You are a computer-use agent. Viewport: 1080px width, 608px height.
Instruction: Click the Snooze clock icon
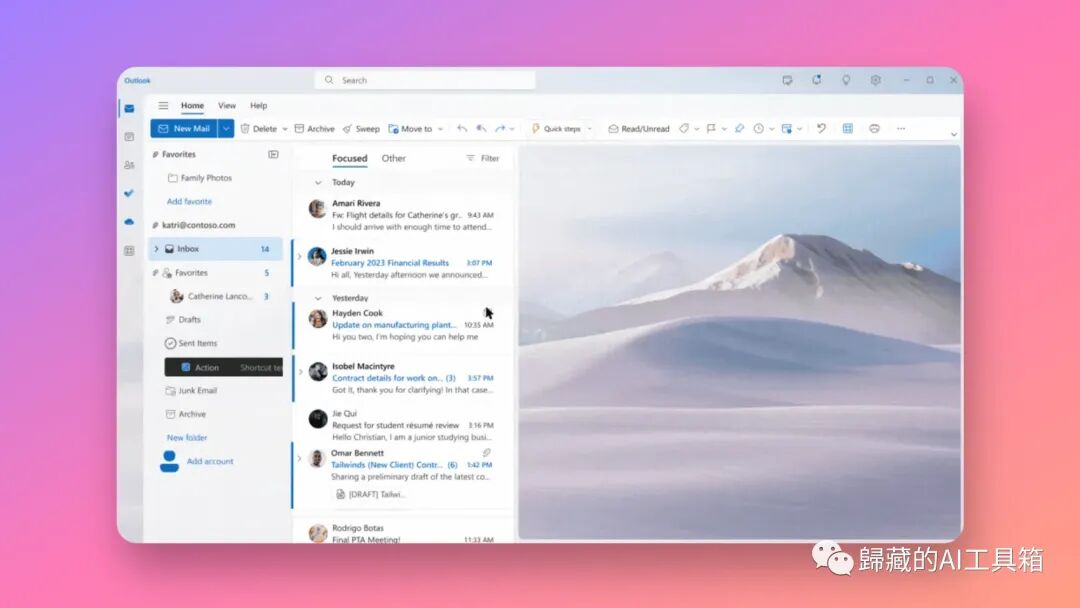[758, 129]
